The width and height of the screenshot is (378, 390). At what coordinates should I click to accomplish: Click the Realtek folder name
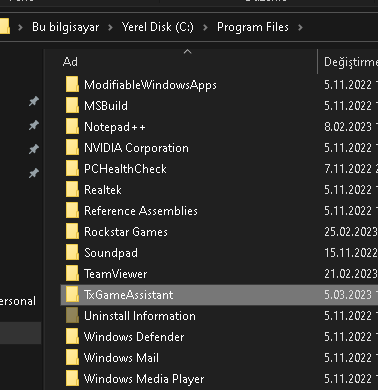pos(103,190)
